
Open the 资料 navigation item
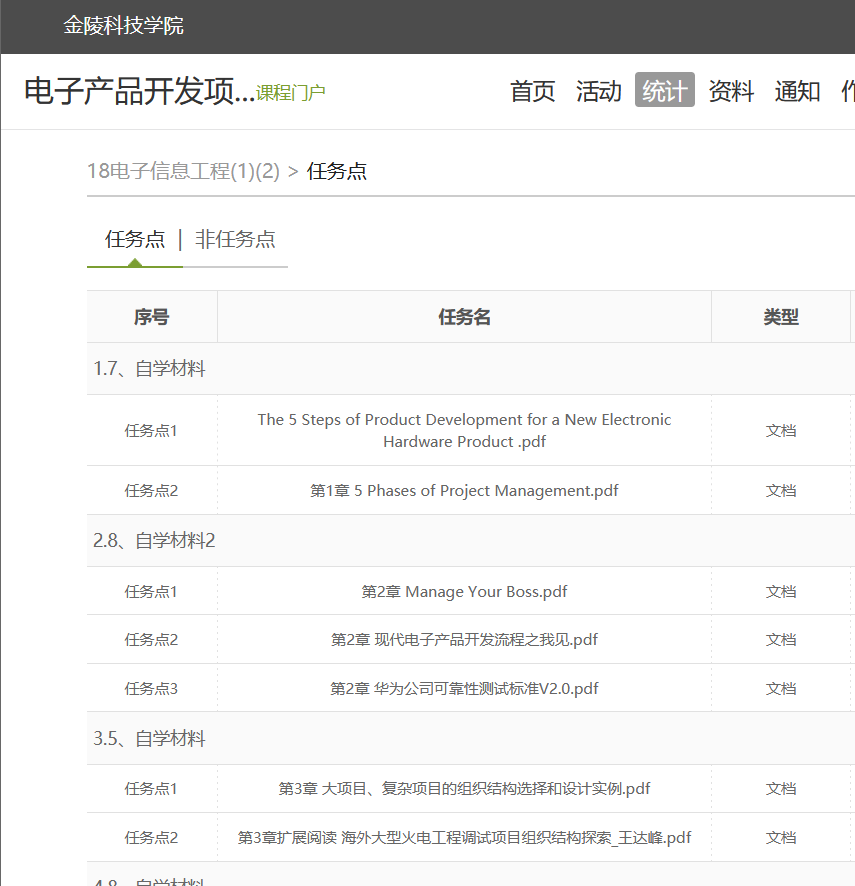point(730,91)
